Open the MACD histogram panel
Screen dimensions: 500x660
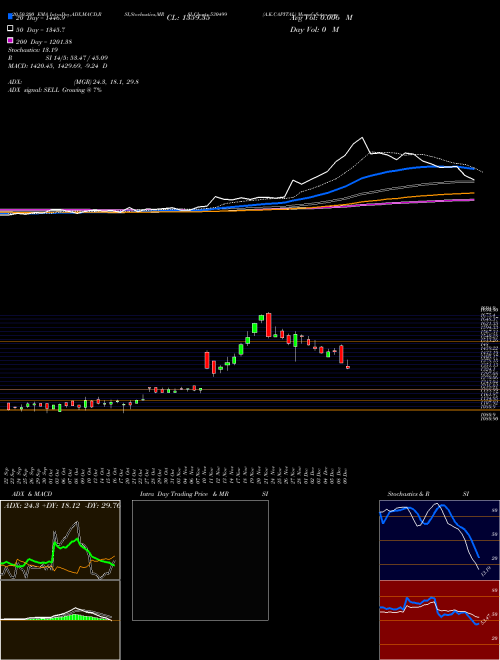click(60, 620)
